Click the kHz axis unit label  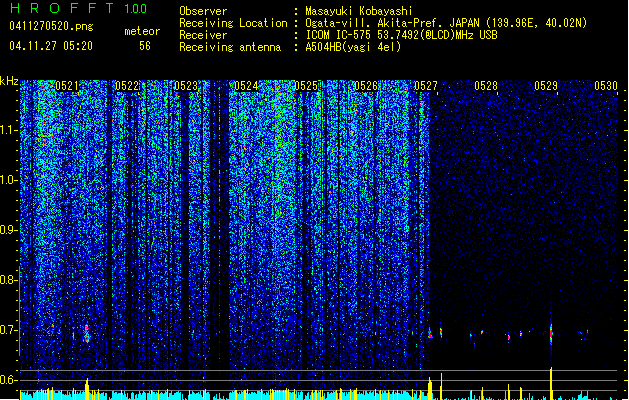coord(9,81)
